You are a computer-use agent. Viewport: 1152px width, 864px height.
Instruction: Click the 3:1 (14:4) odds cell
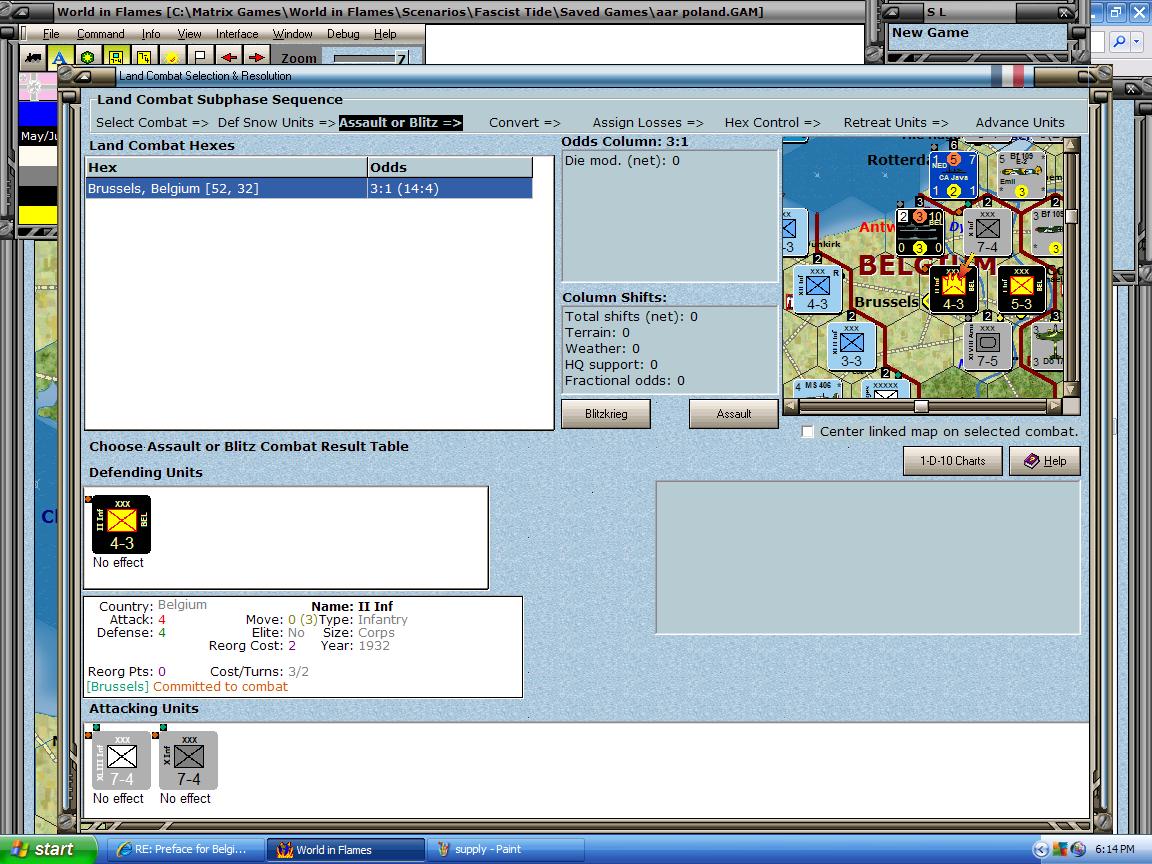[450, 189]
